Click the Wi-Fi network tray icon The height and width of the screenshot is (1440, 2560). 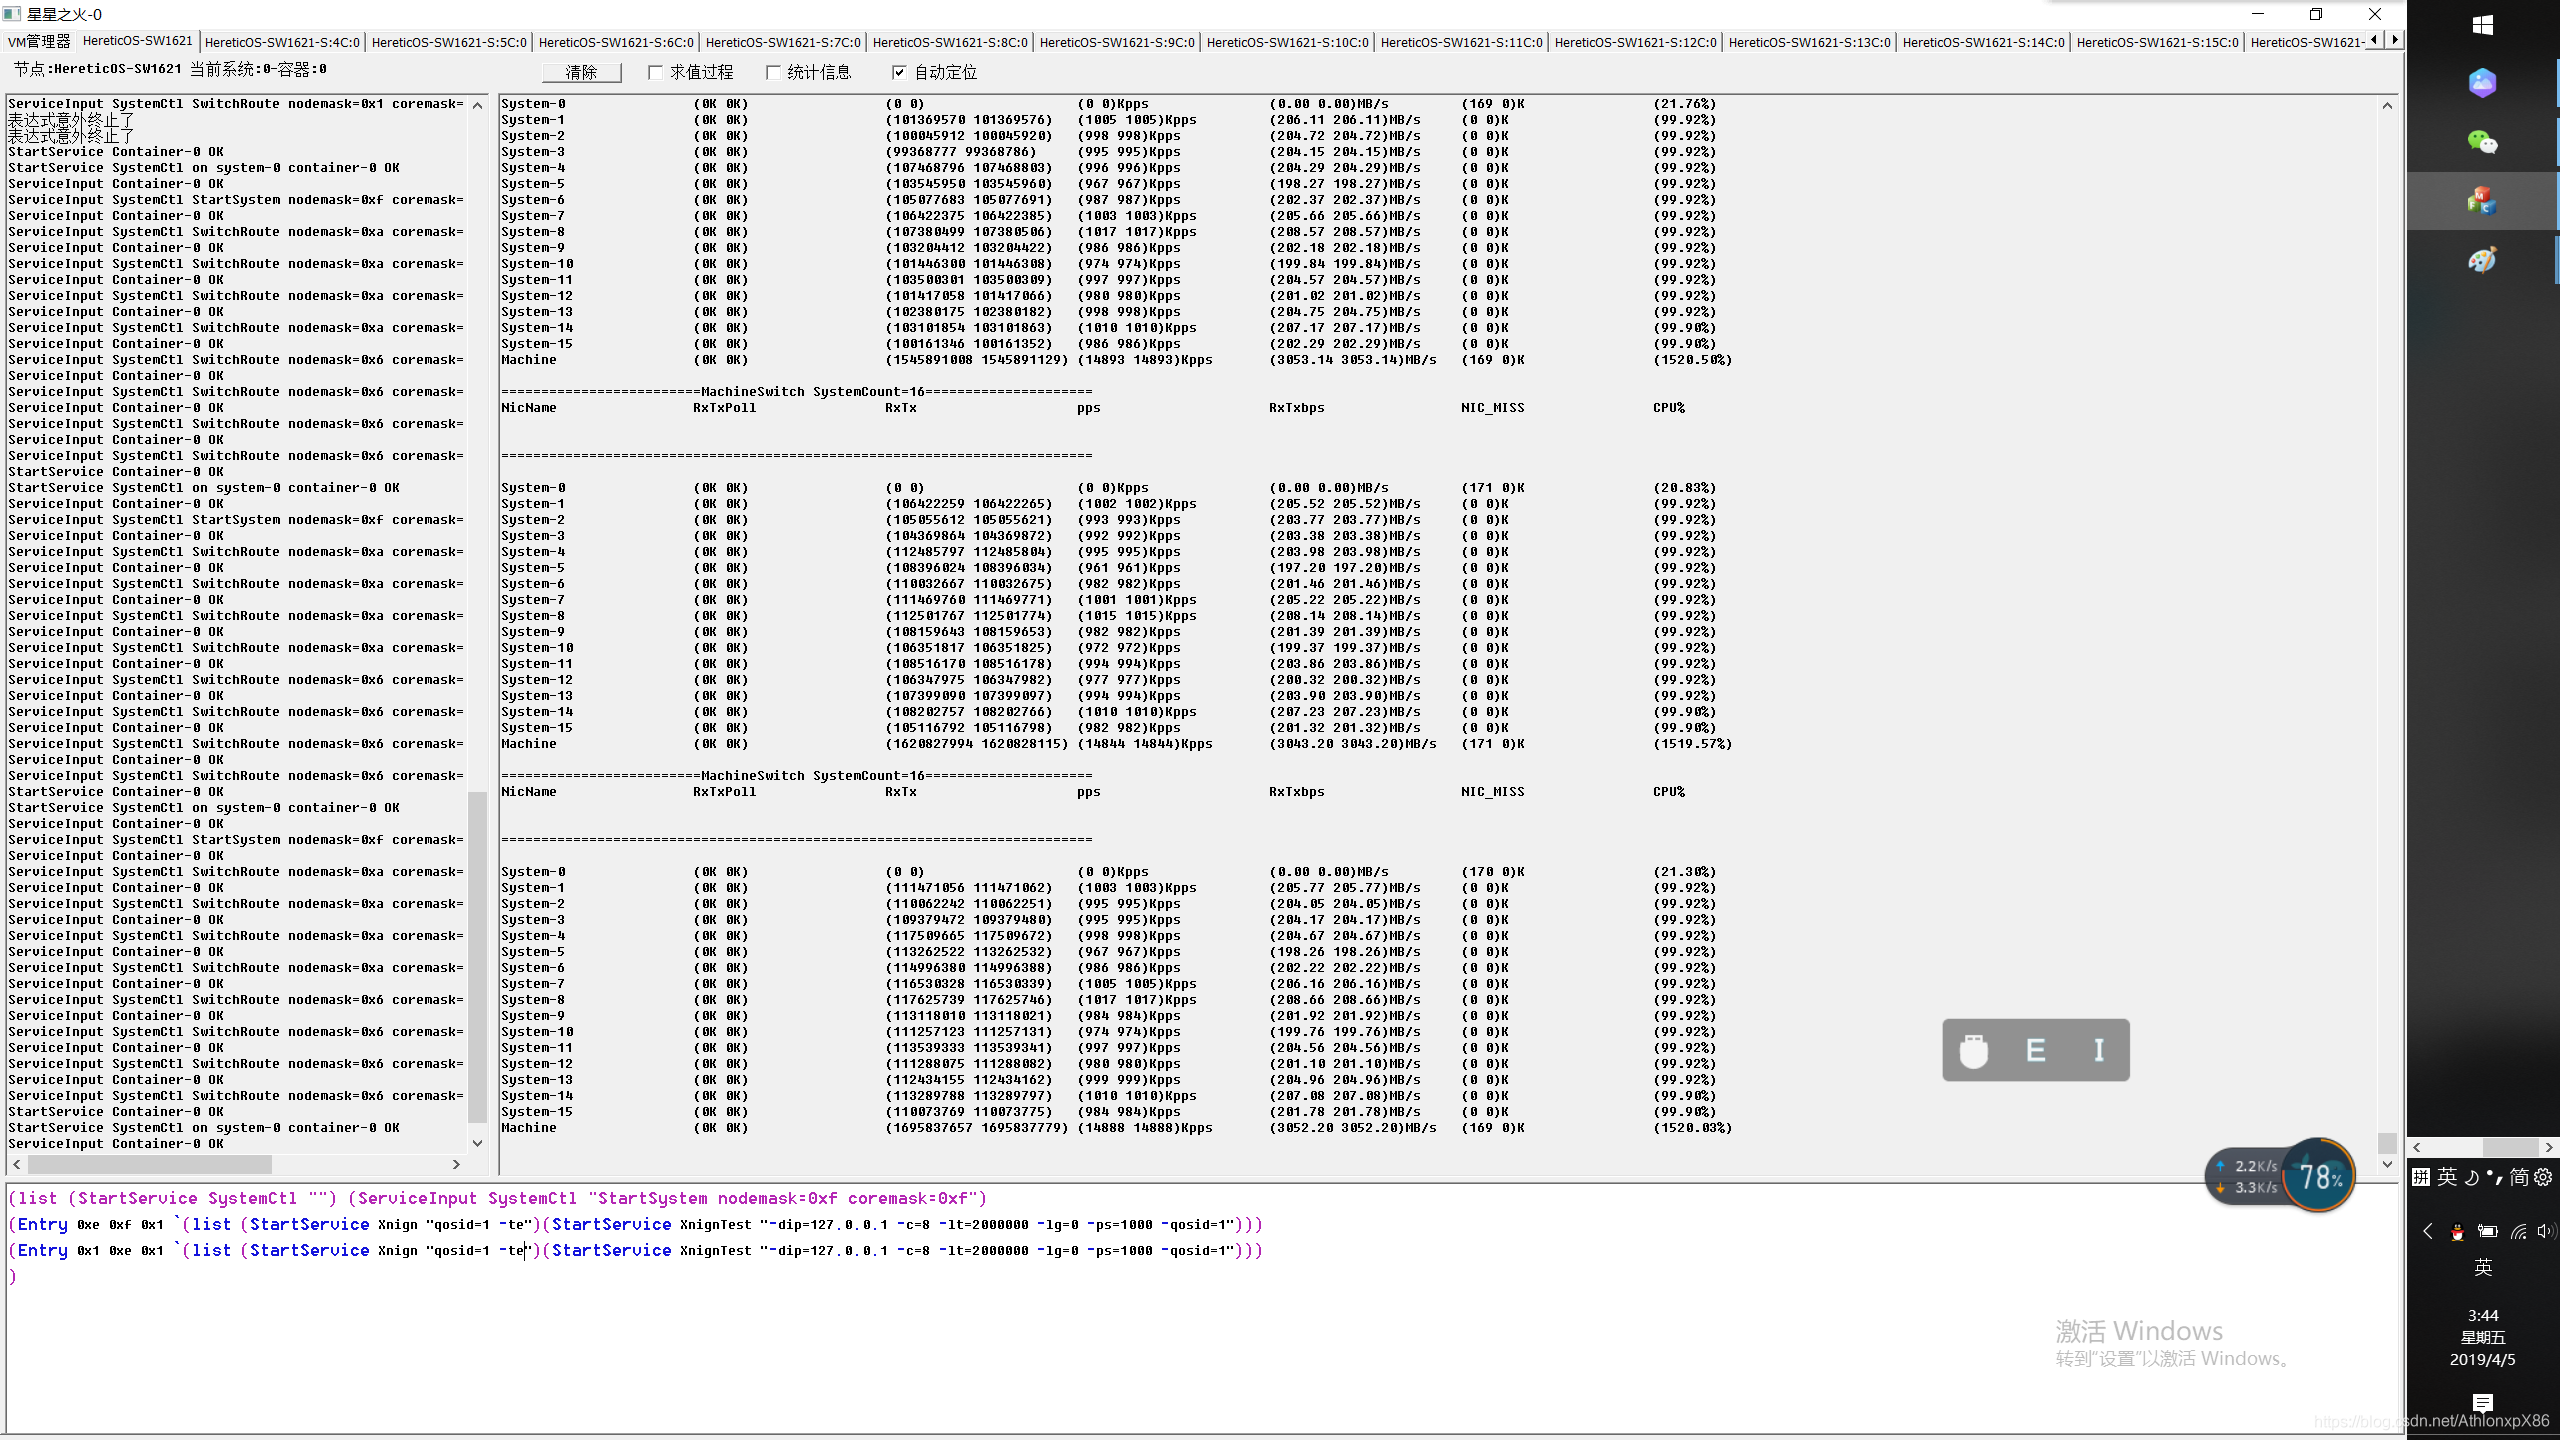coord(2518,1232)
